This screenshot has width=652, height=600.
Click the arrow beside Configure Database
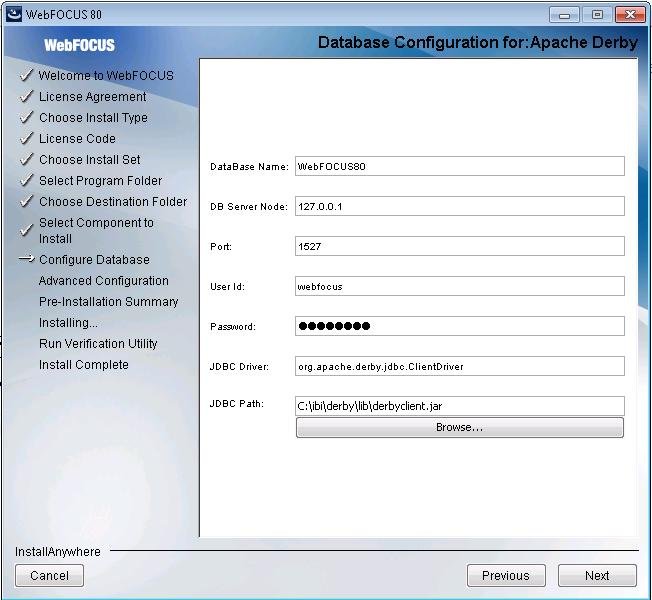coord(27,259)
